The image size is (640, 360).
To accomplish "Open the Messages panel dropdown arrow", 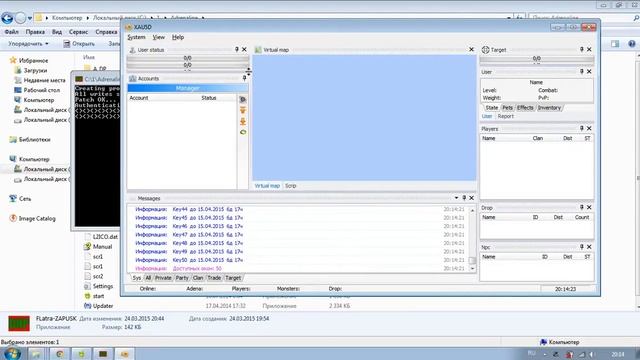I will tap(456, 198).
